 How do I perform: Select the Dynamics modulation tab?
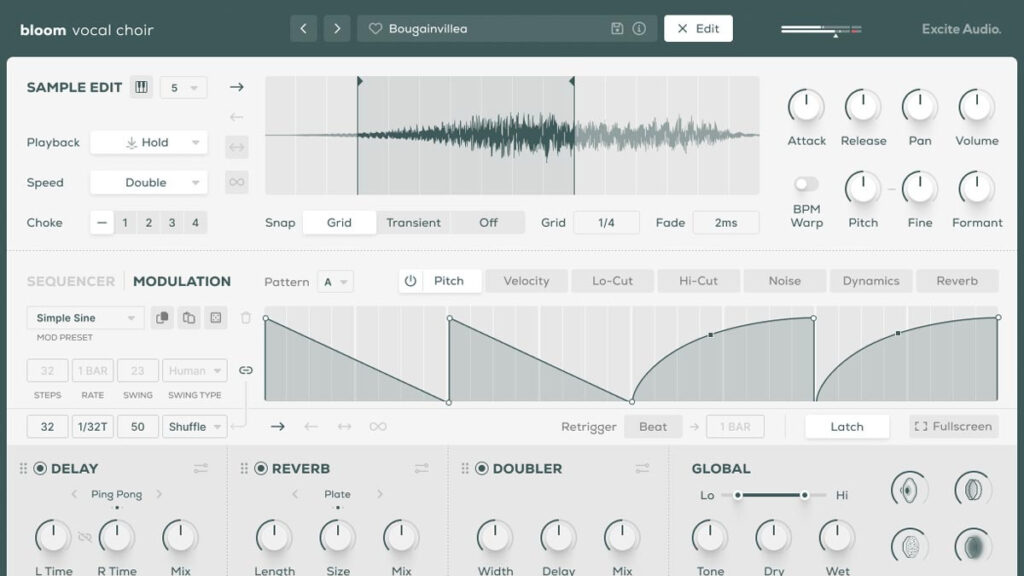pos(871,281)
